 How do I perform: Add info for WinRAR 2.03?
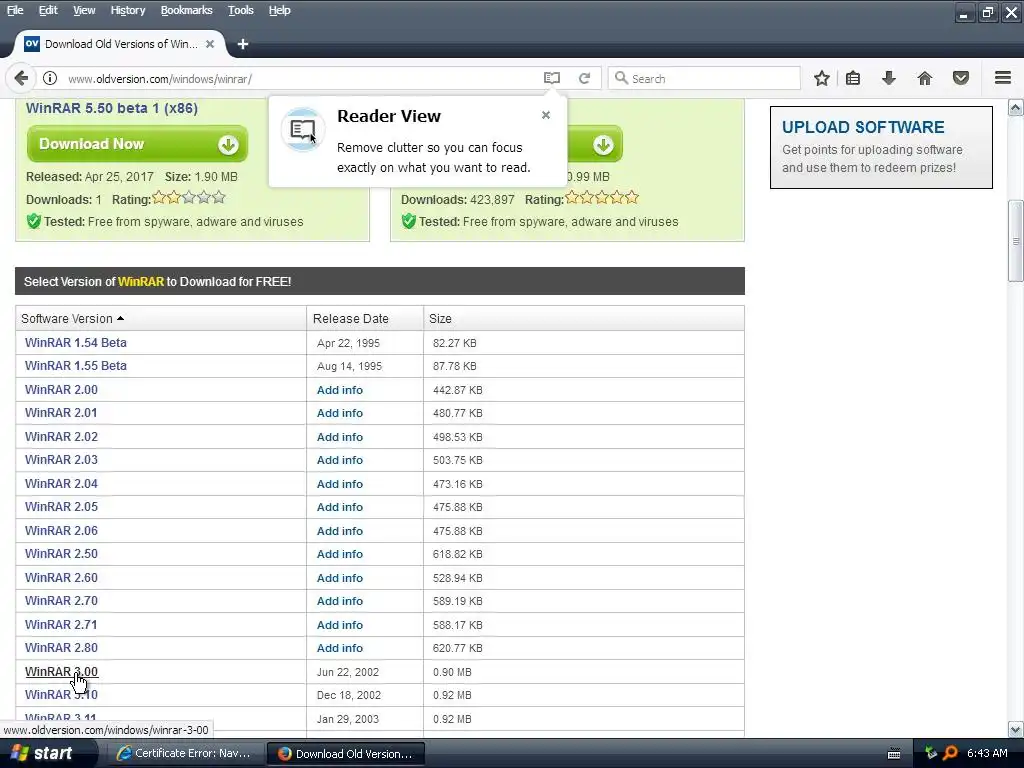tap(340, 460)
